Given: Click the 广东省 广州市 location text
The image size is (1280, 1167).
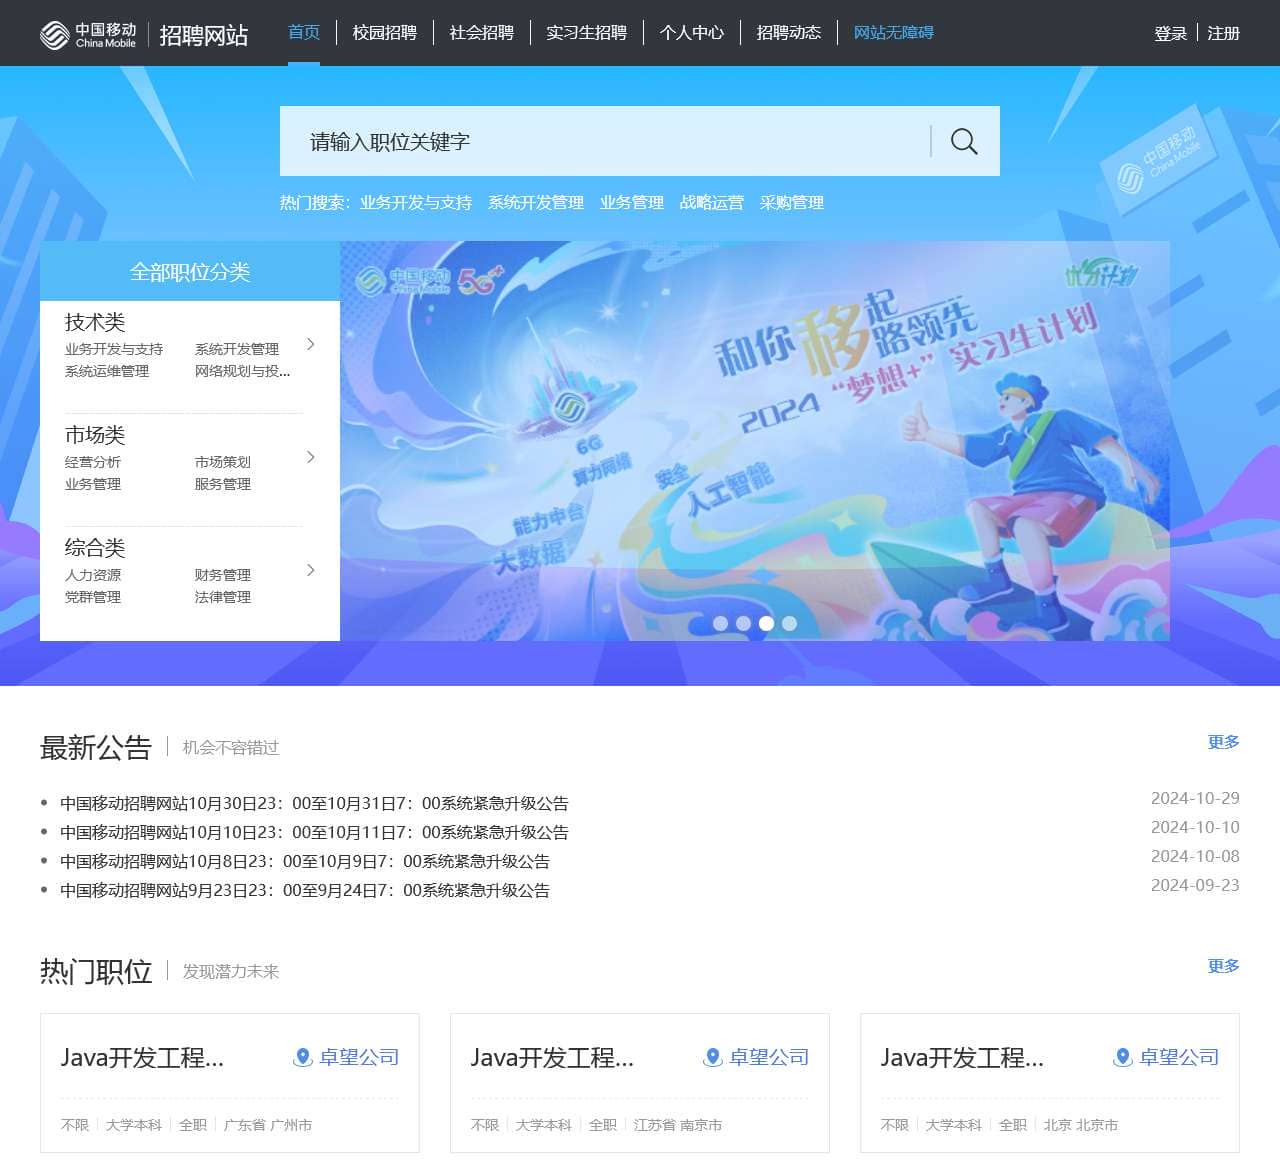Looking at the screenshot, I should [268, 1125].
